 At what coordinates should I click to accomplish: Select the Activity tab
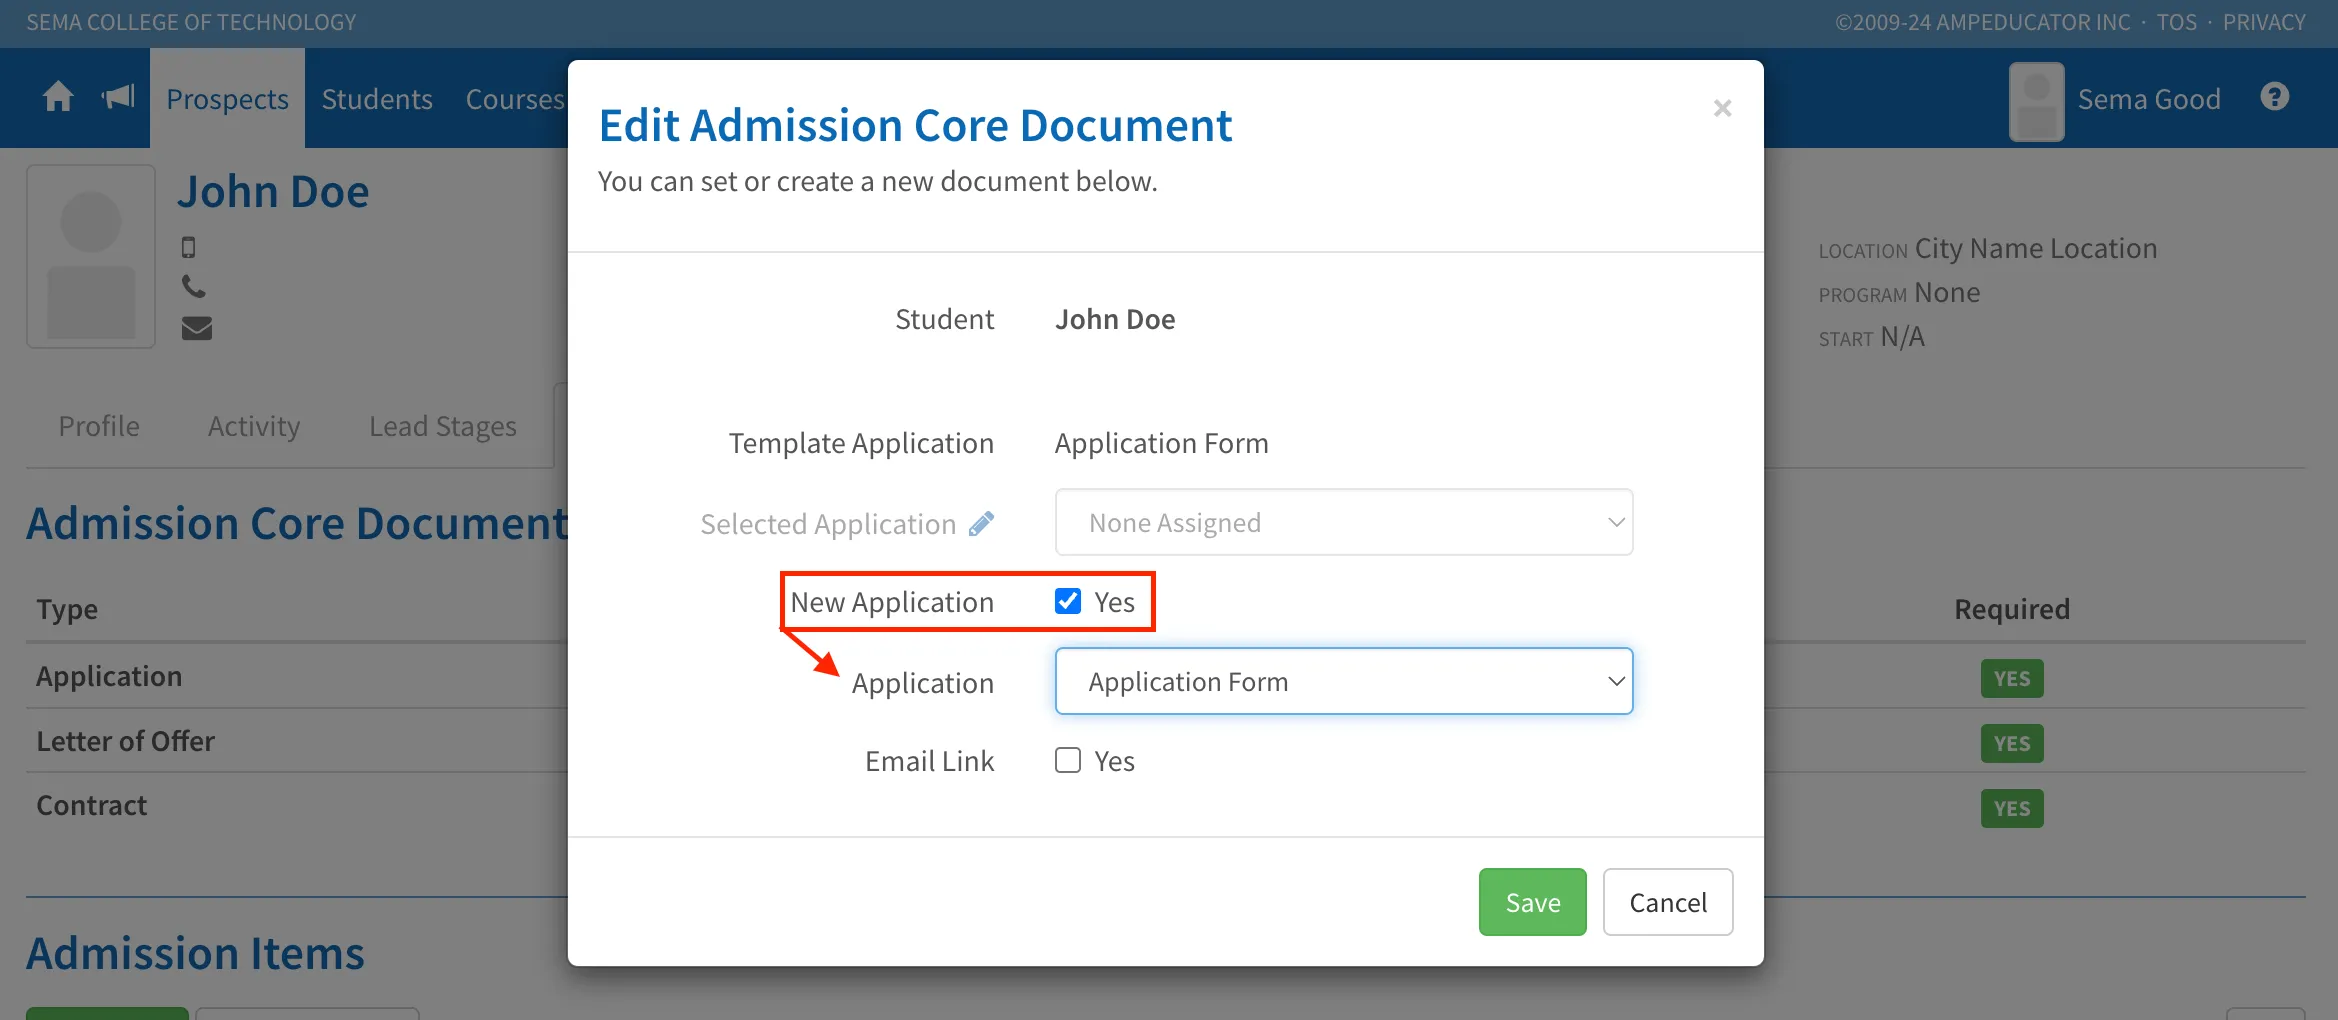(254, 426)
